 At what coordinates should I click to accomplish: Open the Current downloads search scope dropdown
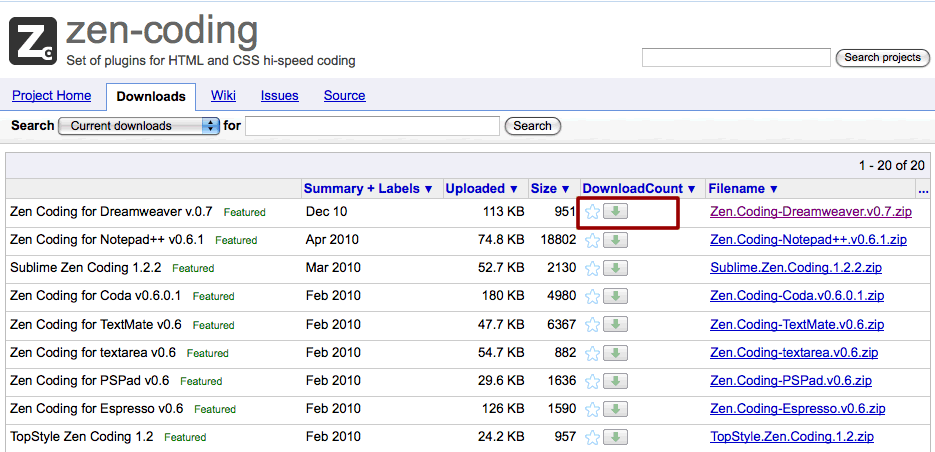[139, 126]
